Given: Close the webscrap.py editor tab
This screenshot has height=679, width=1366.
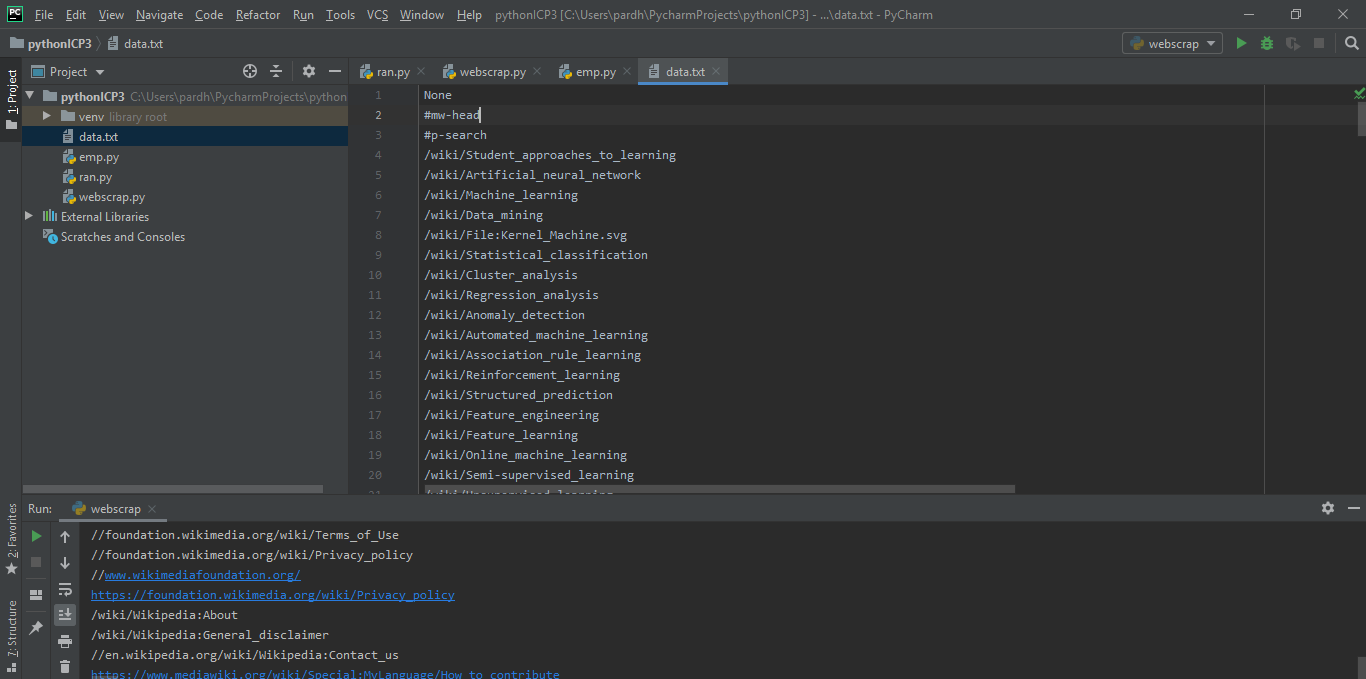Looking at the screenshot, I should (x=537, y=71).
